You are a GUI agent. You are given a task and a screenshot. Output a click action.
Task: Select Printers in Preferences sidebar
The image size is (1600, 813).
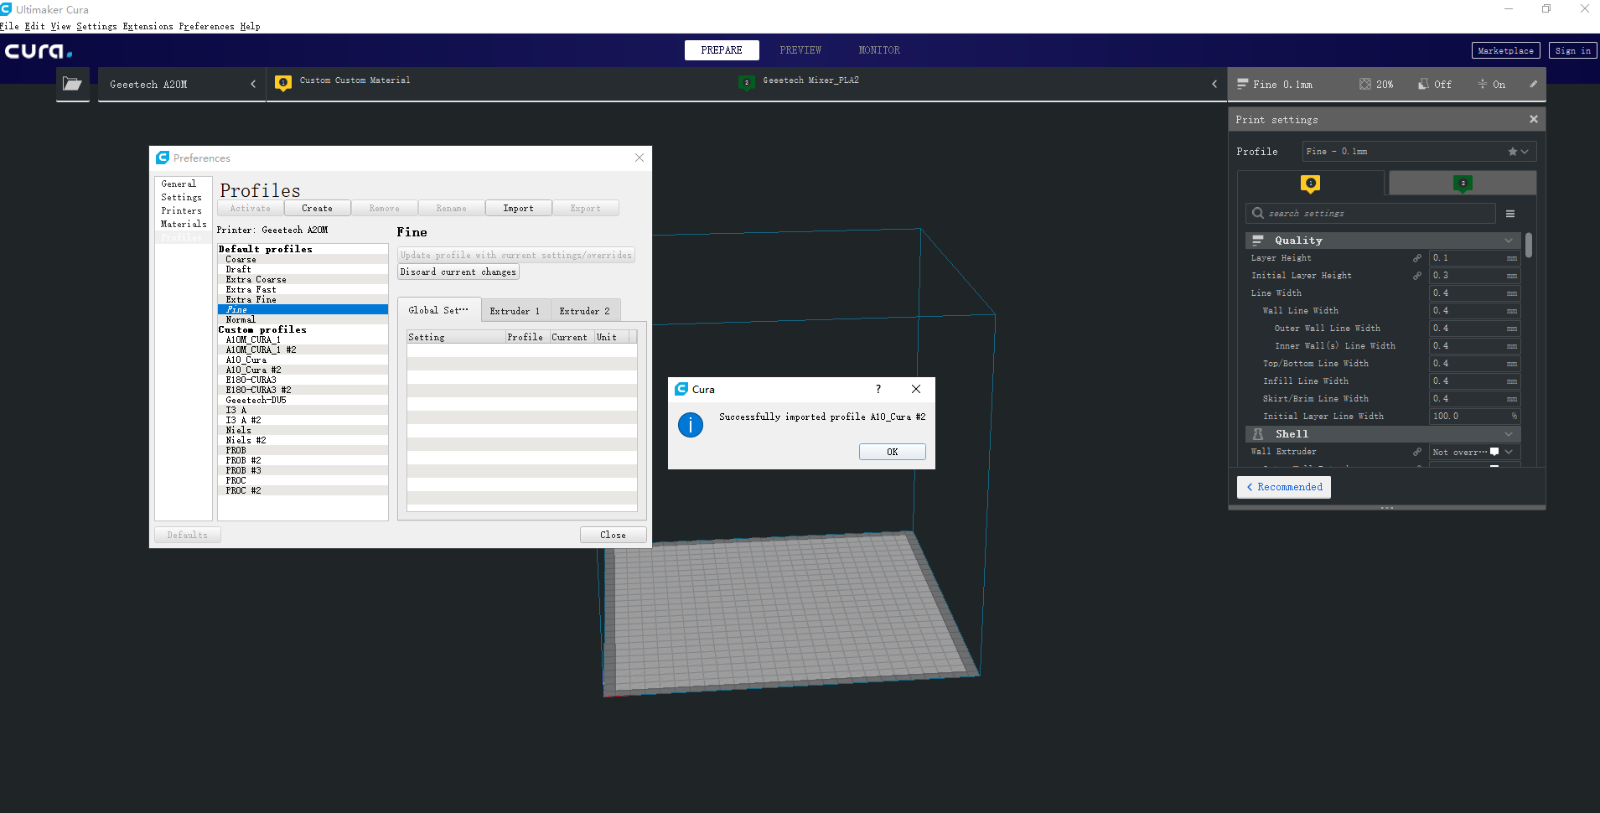pyautogui.click(x=181, y=211)
